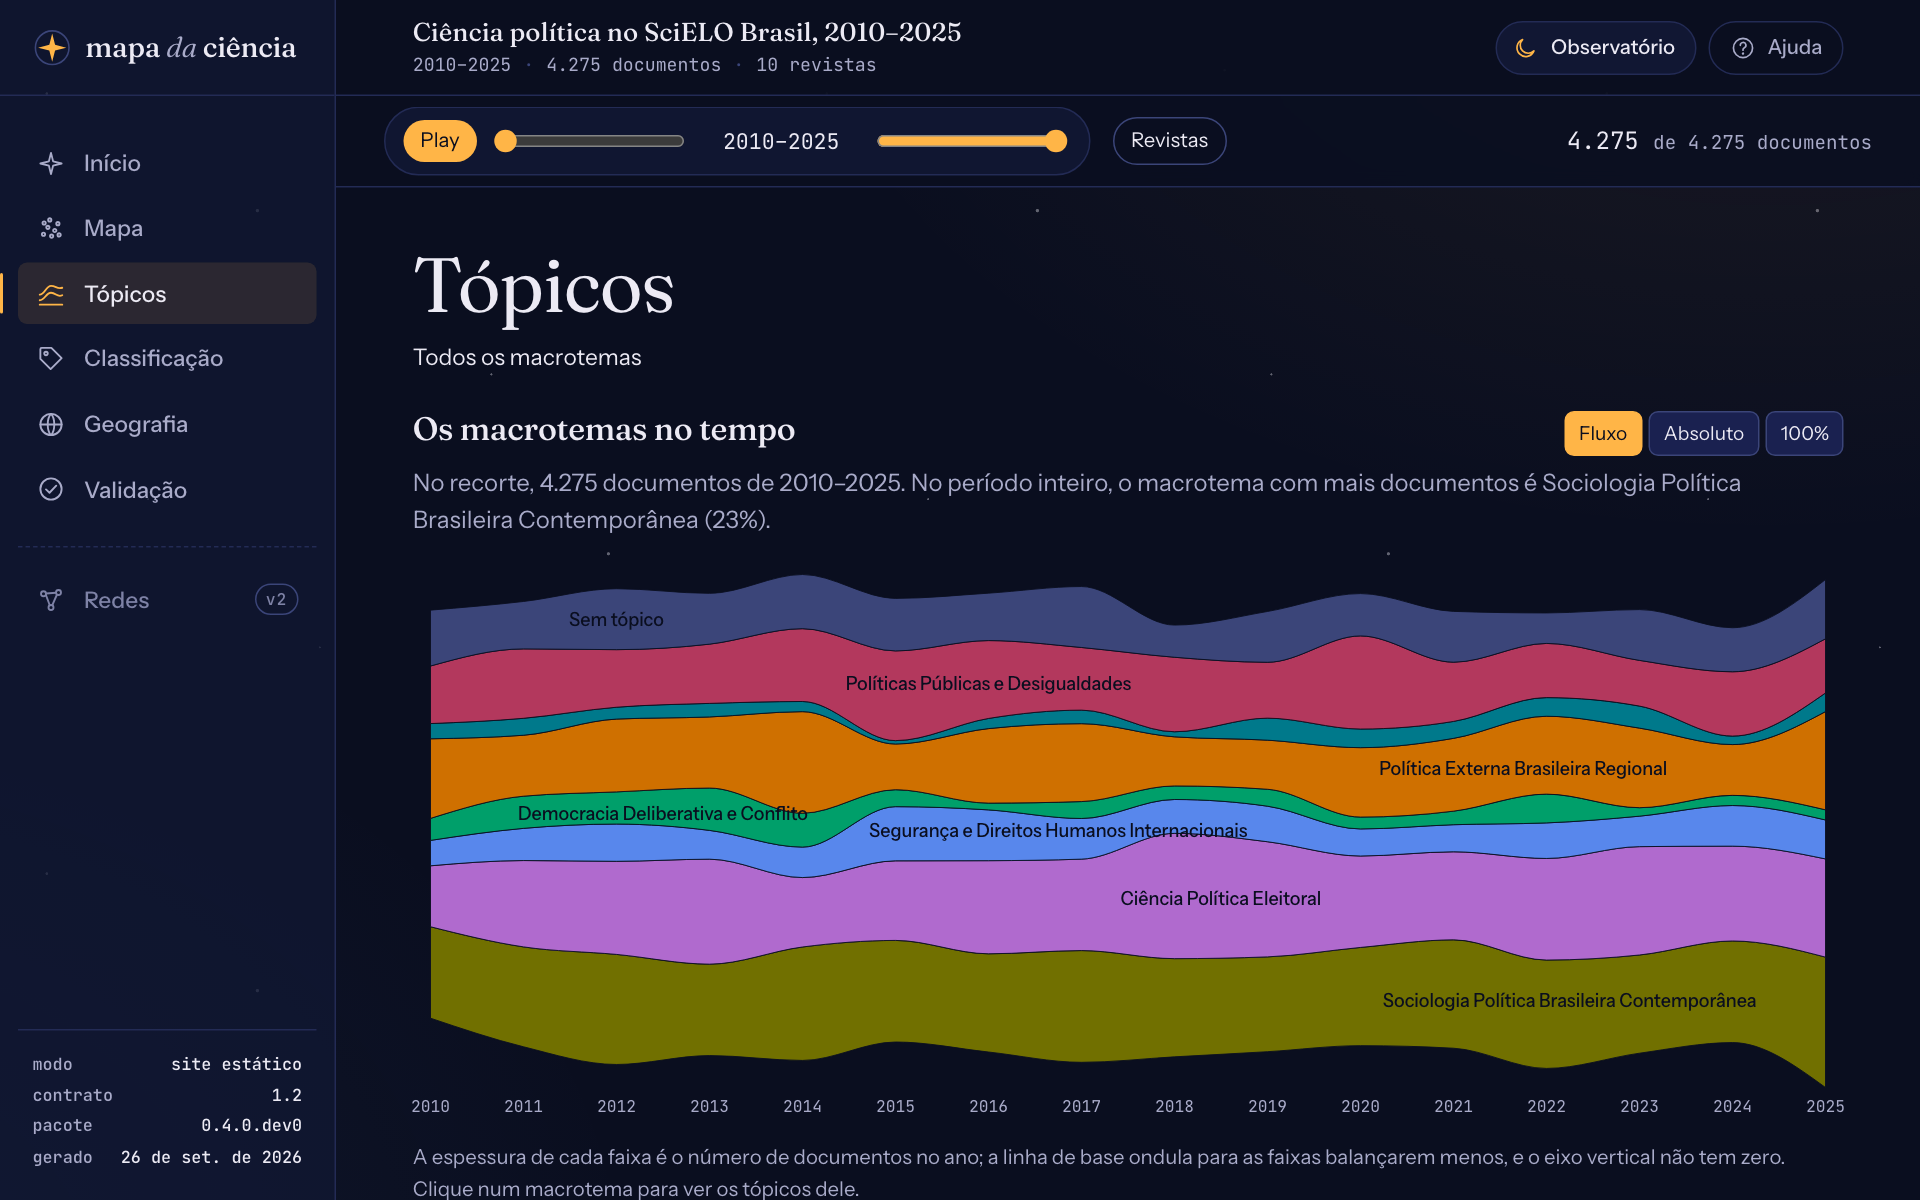Click the '0.4.0.dev0' package version
Viewport: 1920px width, 1200px height.
coord(251,1126)
